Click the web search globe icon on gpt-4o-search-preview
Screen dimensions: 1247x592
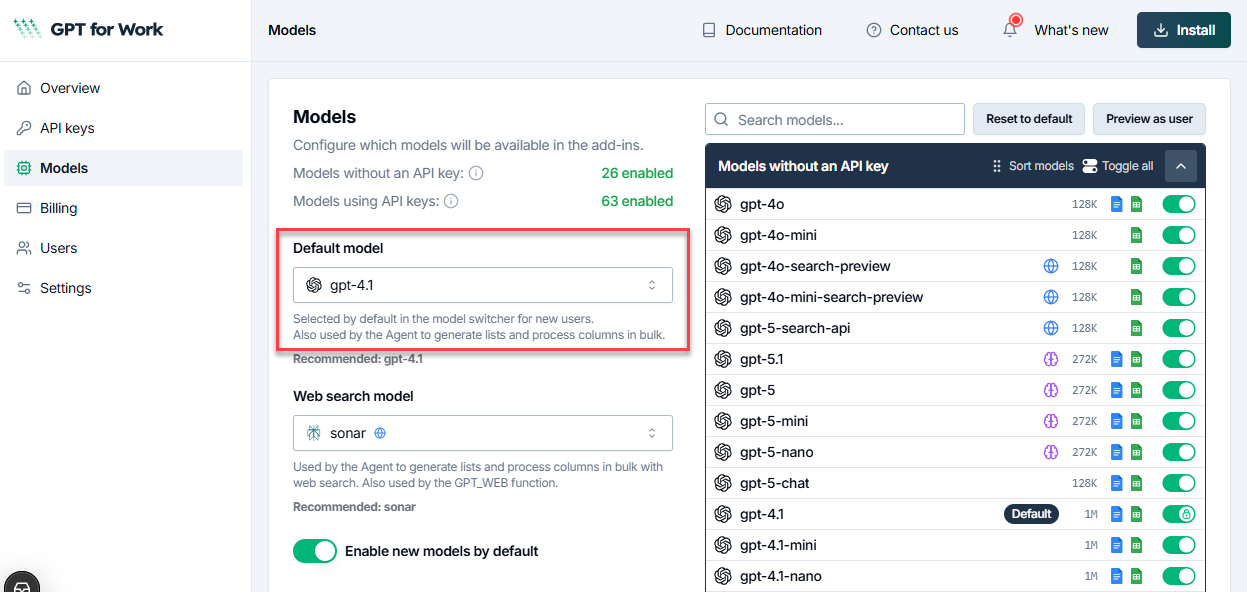1051,266
